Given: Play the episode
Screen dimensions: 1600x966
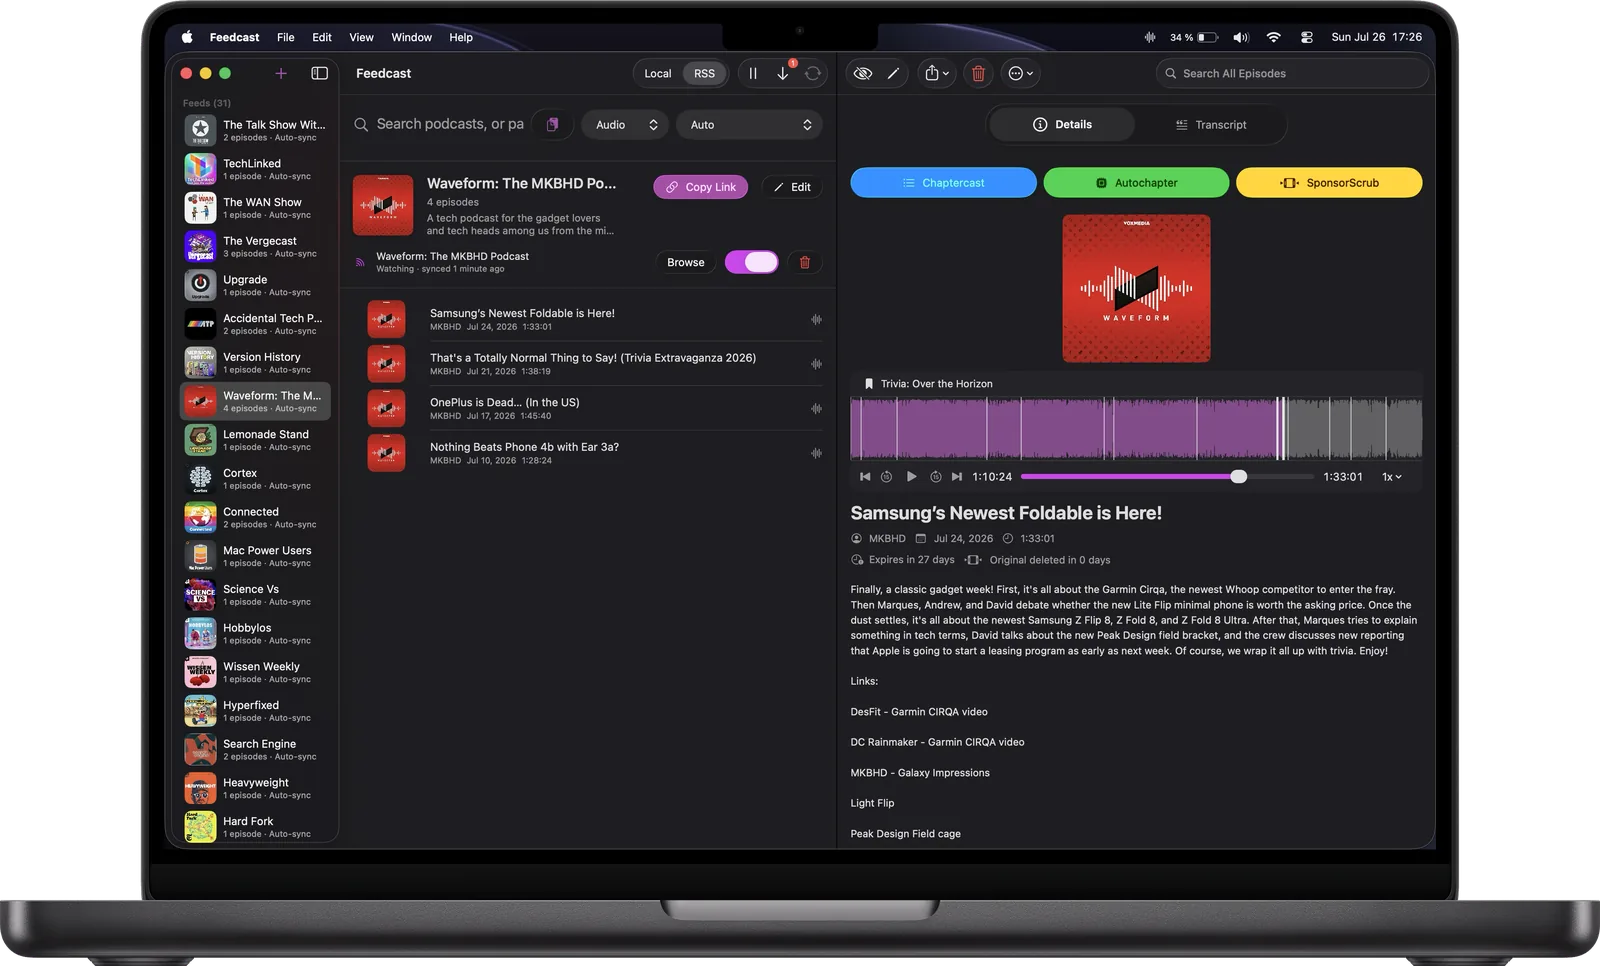Looking at the screenshot, I should coord(911,477).
